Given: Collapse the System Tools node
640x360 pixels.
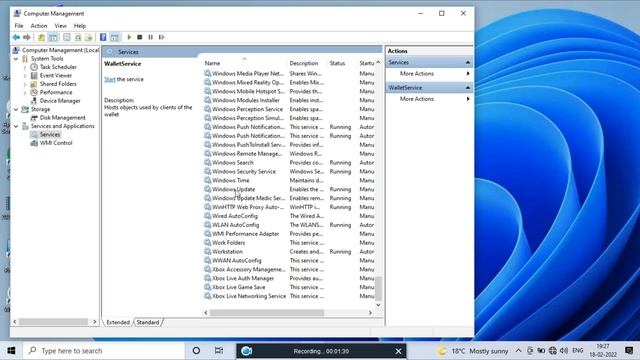Looking at the screenshot, I should [16, 59].
